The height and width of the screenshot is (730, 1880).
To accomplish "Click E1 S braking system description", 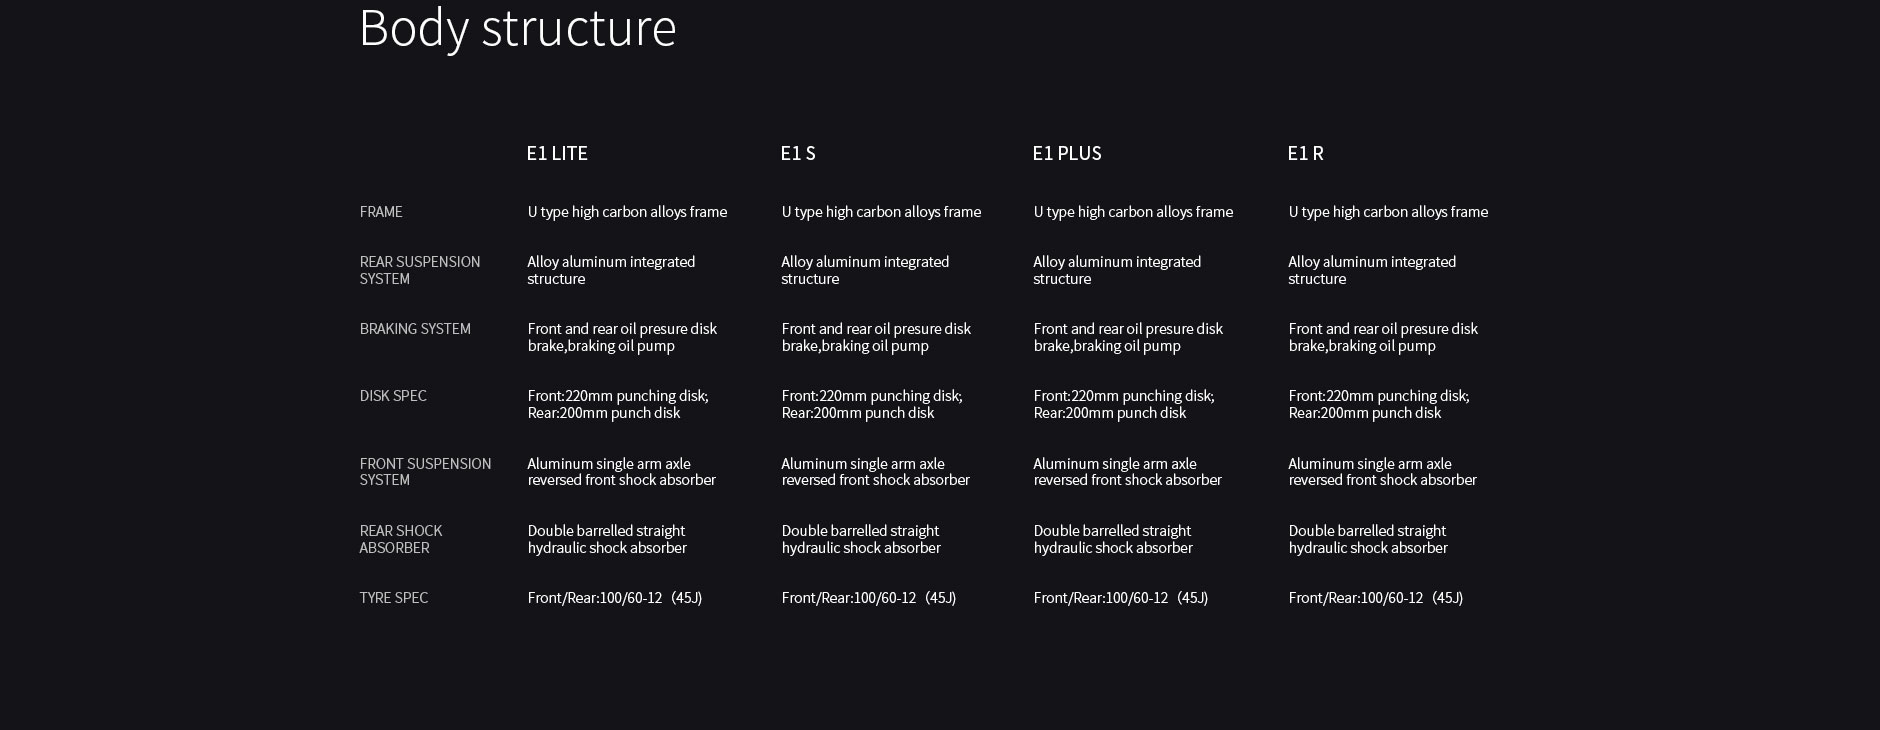I will coord(875,337).
